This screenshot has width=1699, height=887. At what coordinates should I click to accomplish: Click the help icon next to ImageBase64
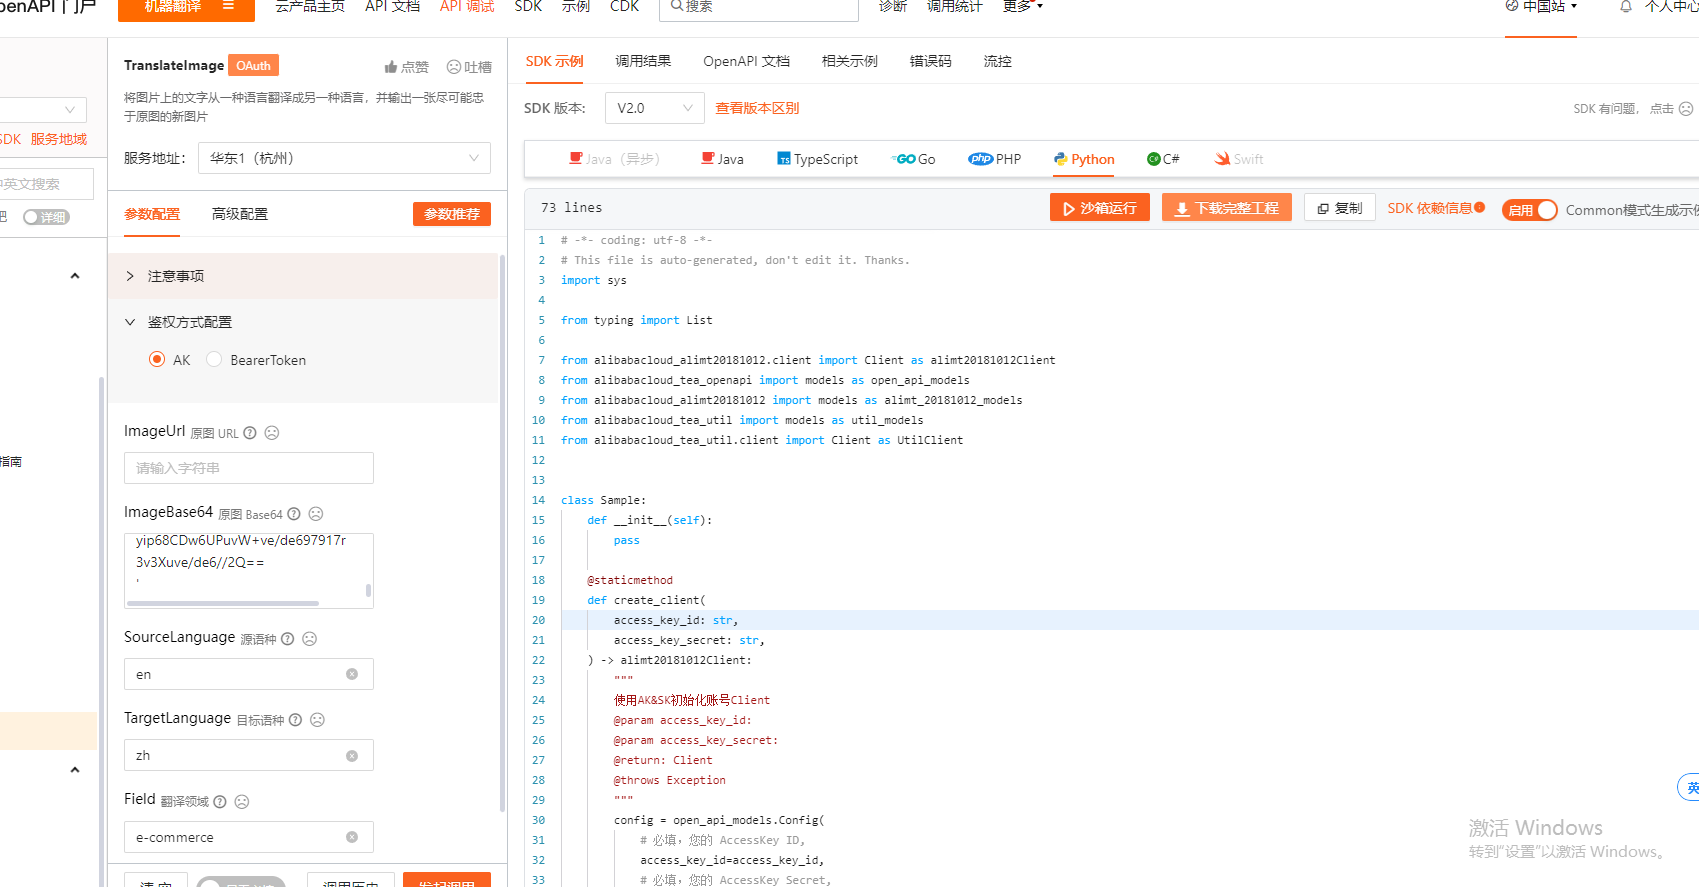tap(294, 514)
